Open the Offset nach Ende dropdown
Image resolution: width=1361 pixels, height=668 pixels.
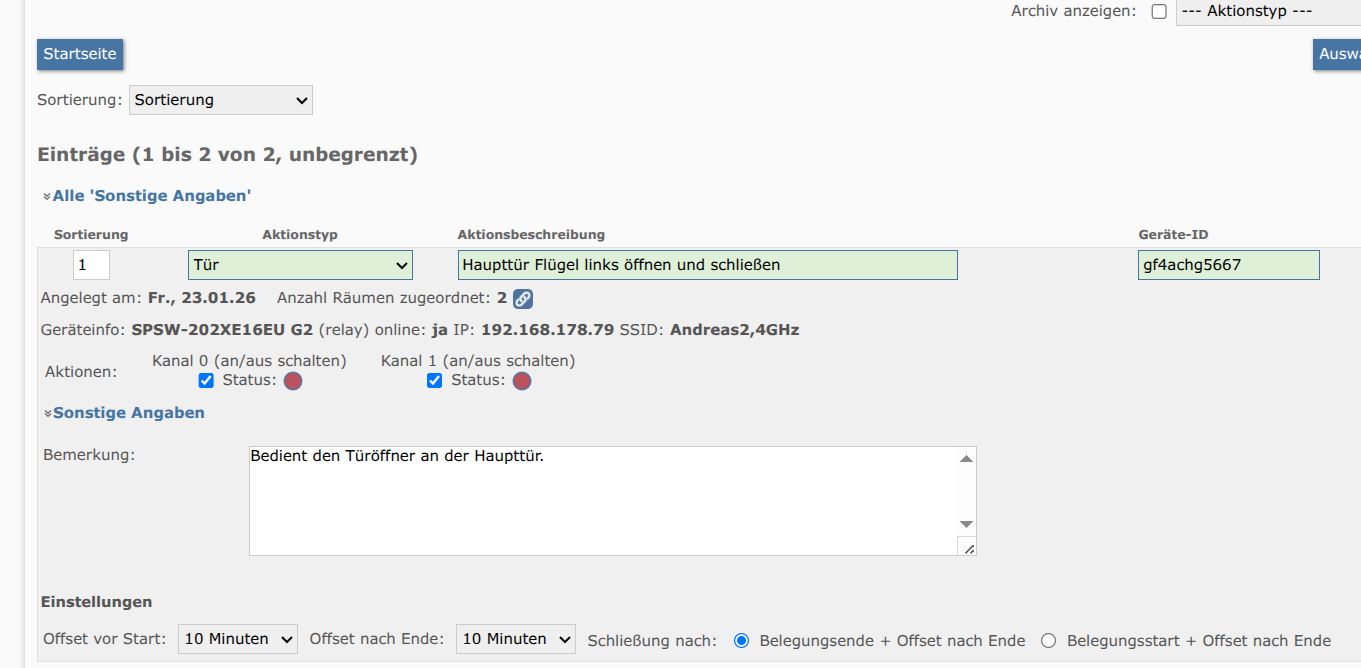click(516, 639)
